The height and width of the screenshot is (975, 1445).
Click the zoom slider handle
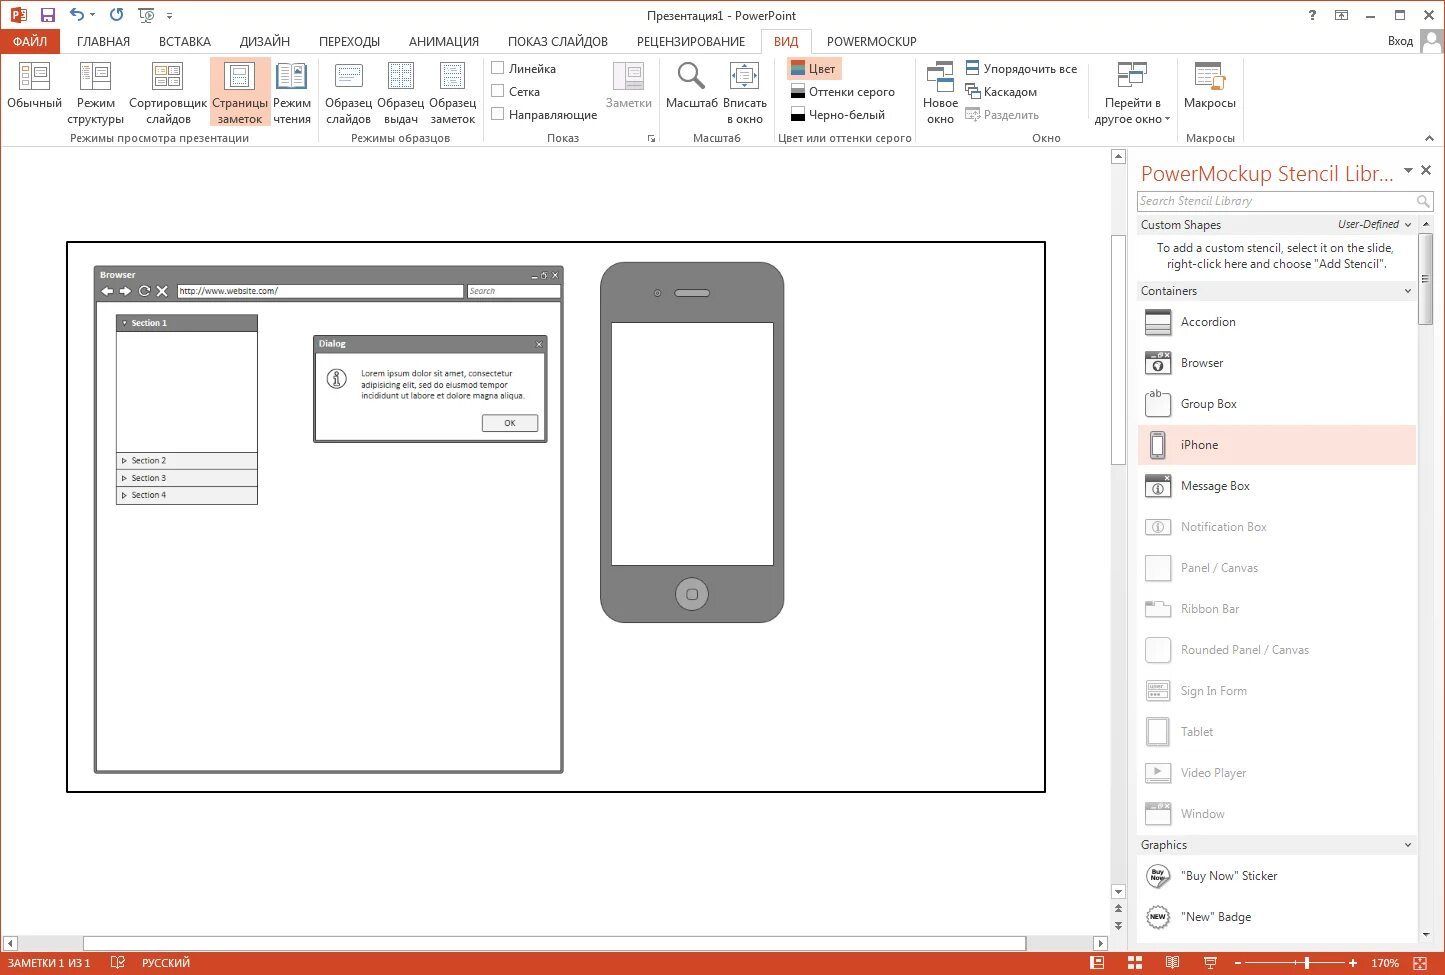click(1306, 963)
